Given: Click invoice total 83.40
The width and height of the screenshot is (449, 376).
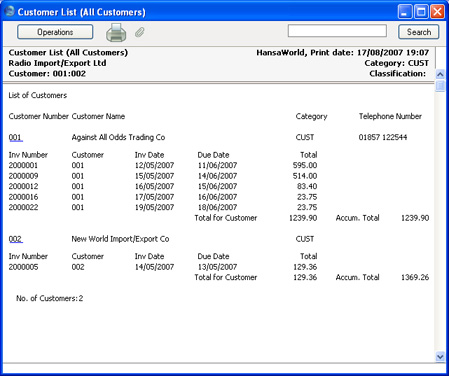Looking at the screenshot, I should (307, 186).
